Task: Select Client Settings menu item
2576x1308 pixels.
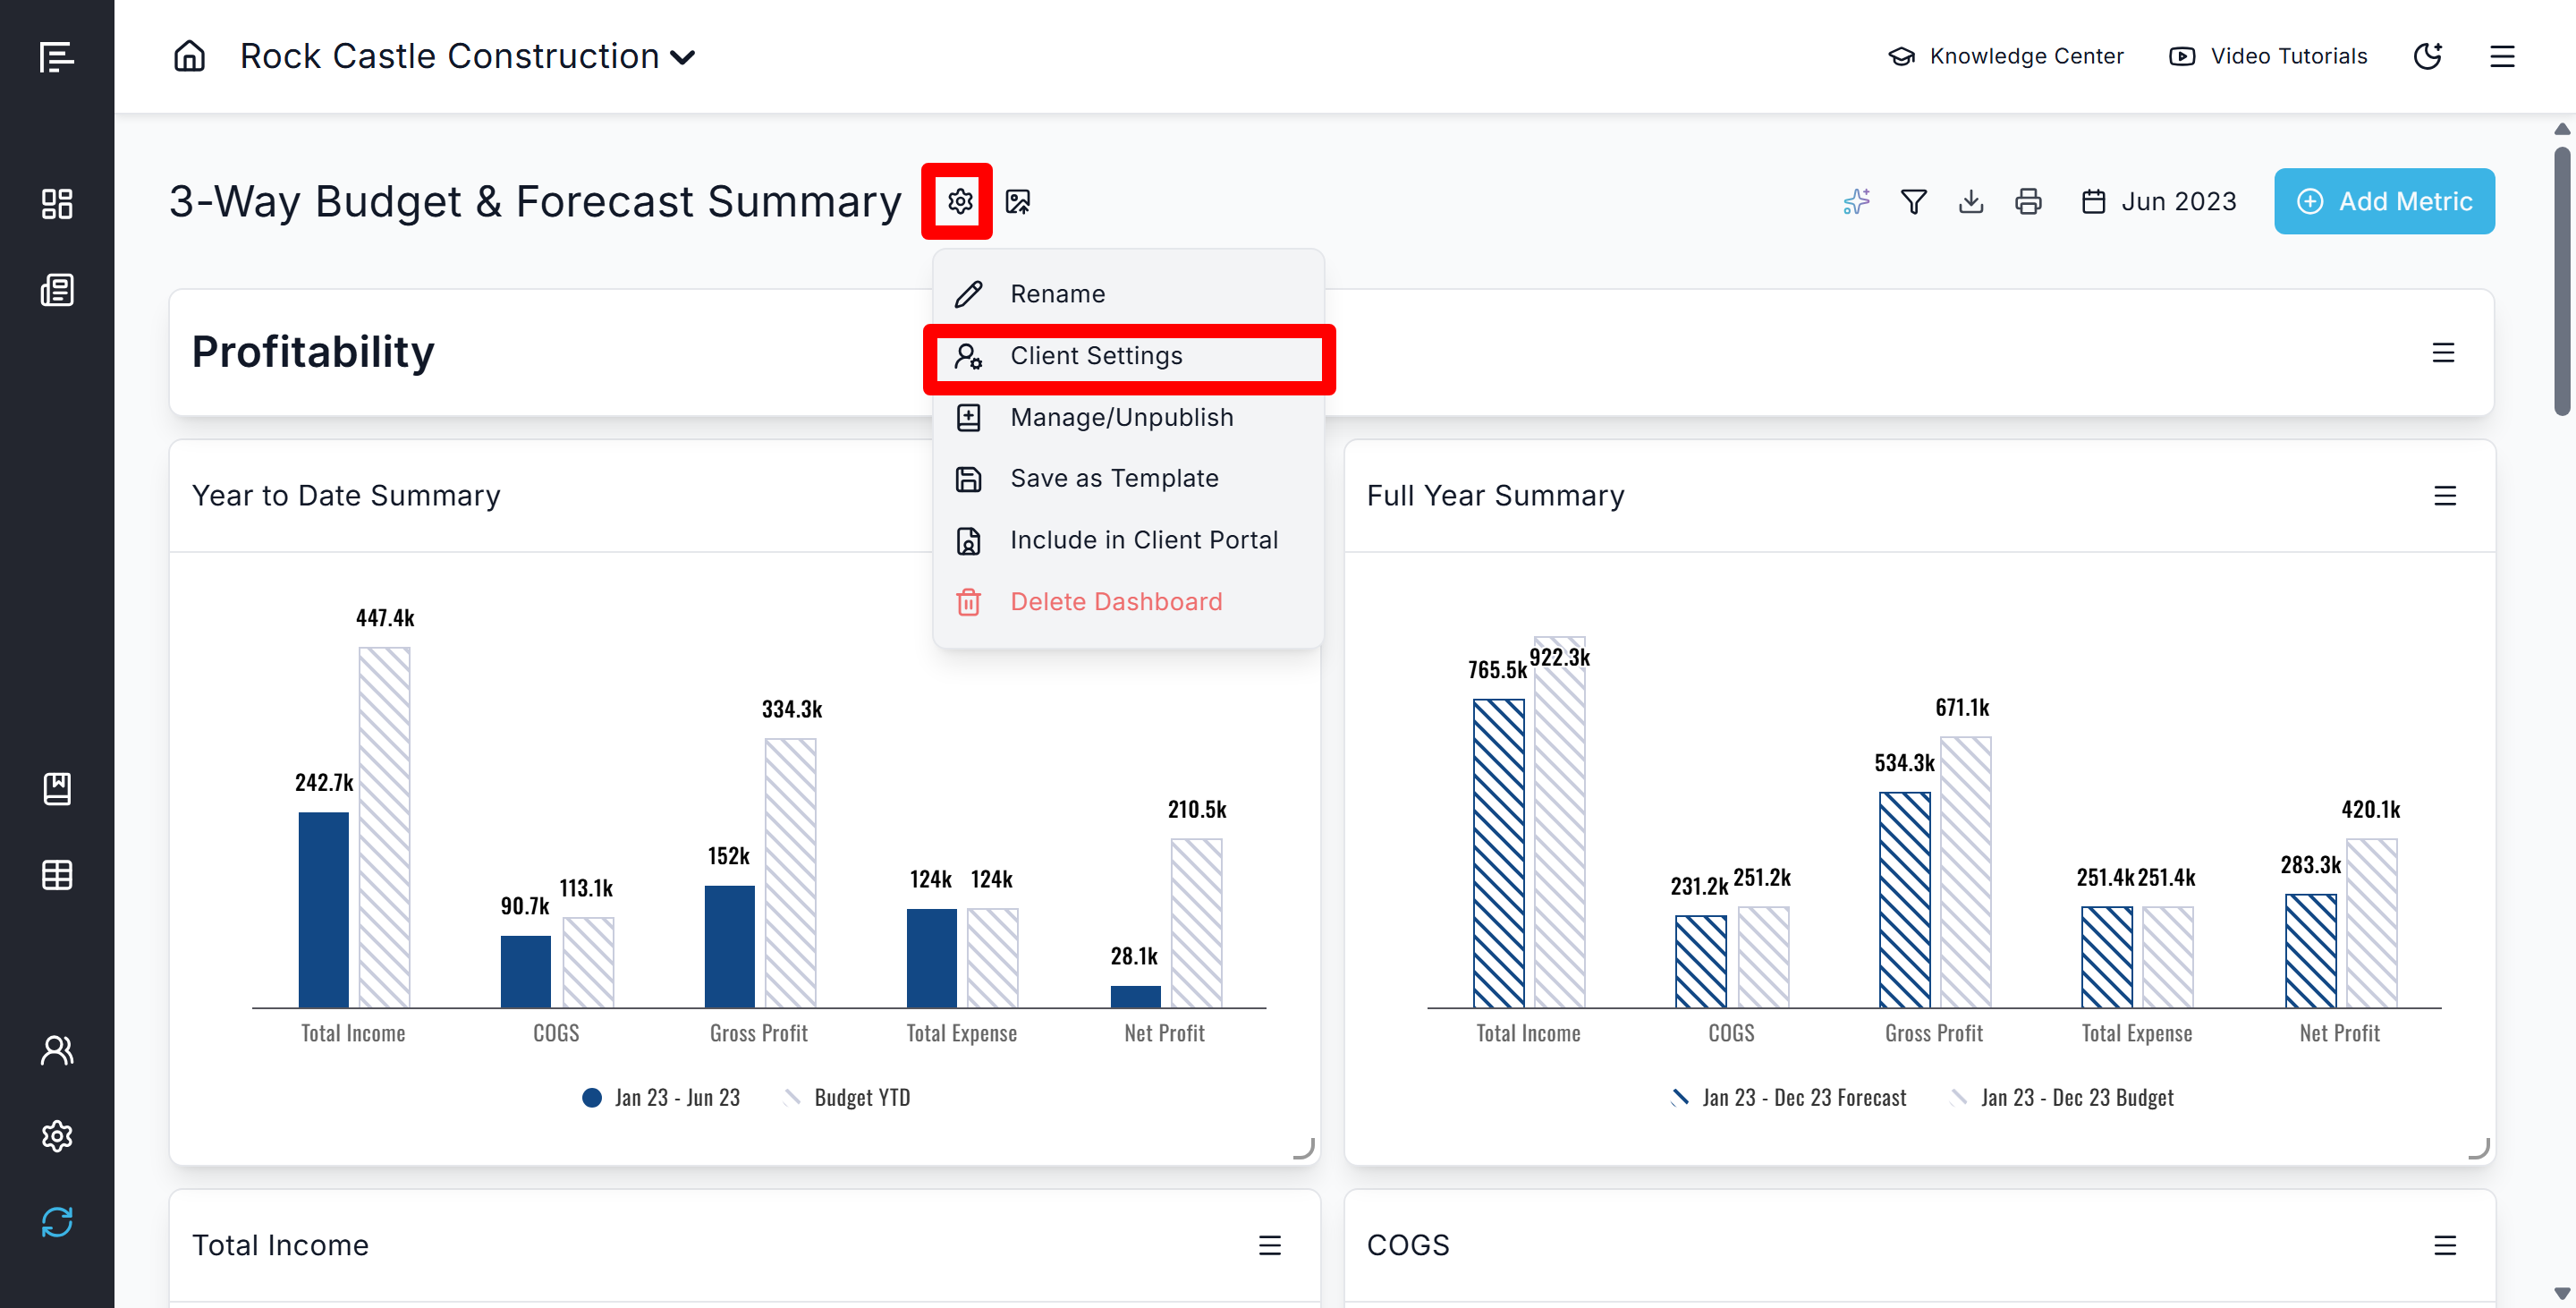Action: coord(1095,355)
